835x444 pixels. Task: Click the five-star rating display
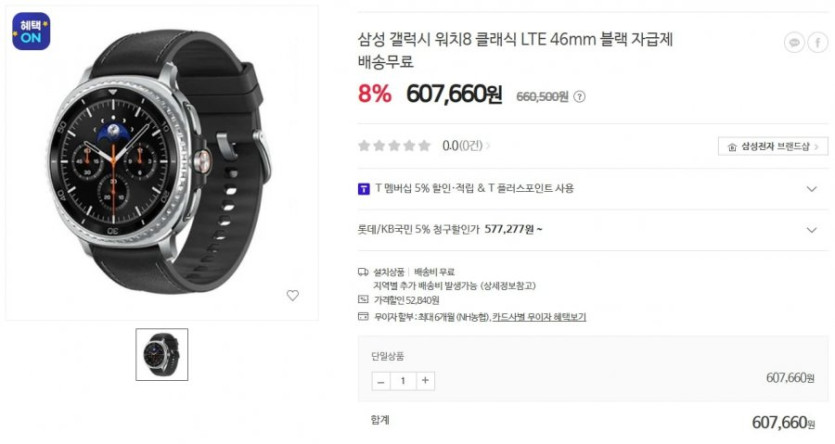coord(394,146)
